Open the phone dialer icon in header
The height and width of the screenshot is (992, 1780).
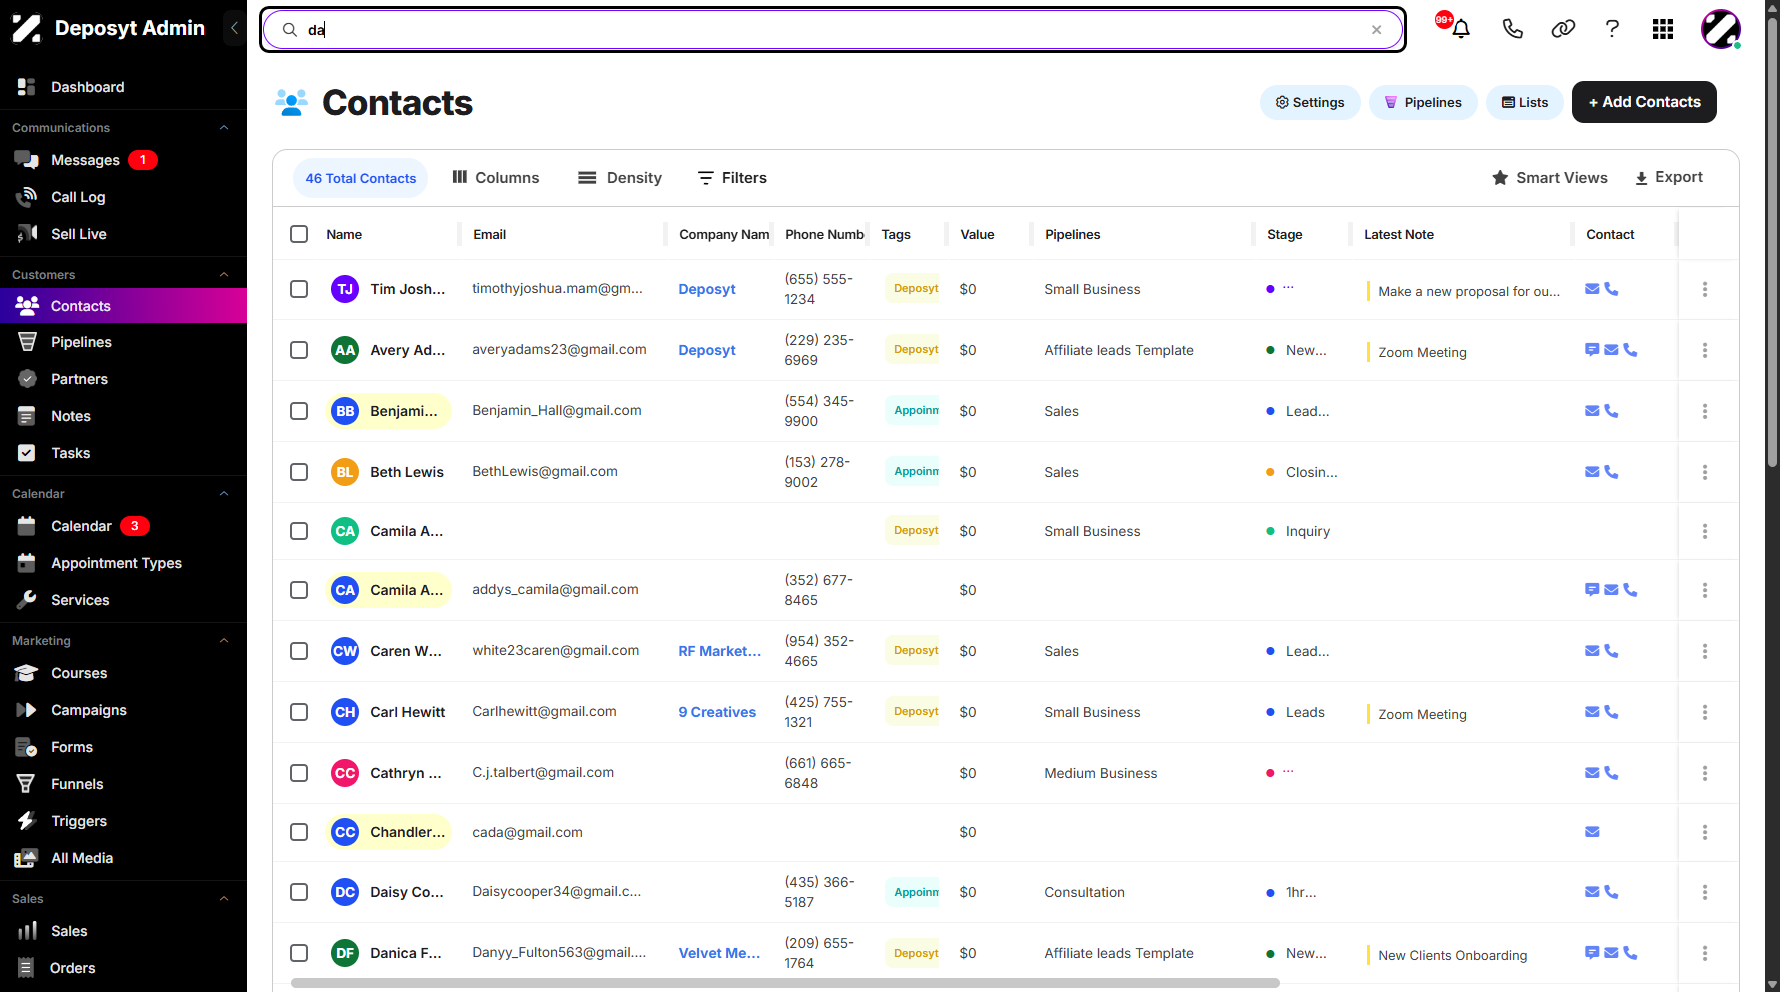[x=1512, y=29]
